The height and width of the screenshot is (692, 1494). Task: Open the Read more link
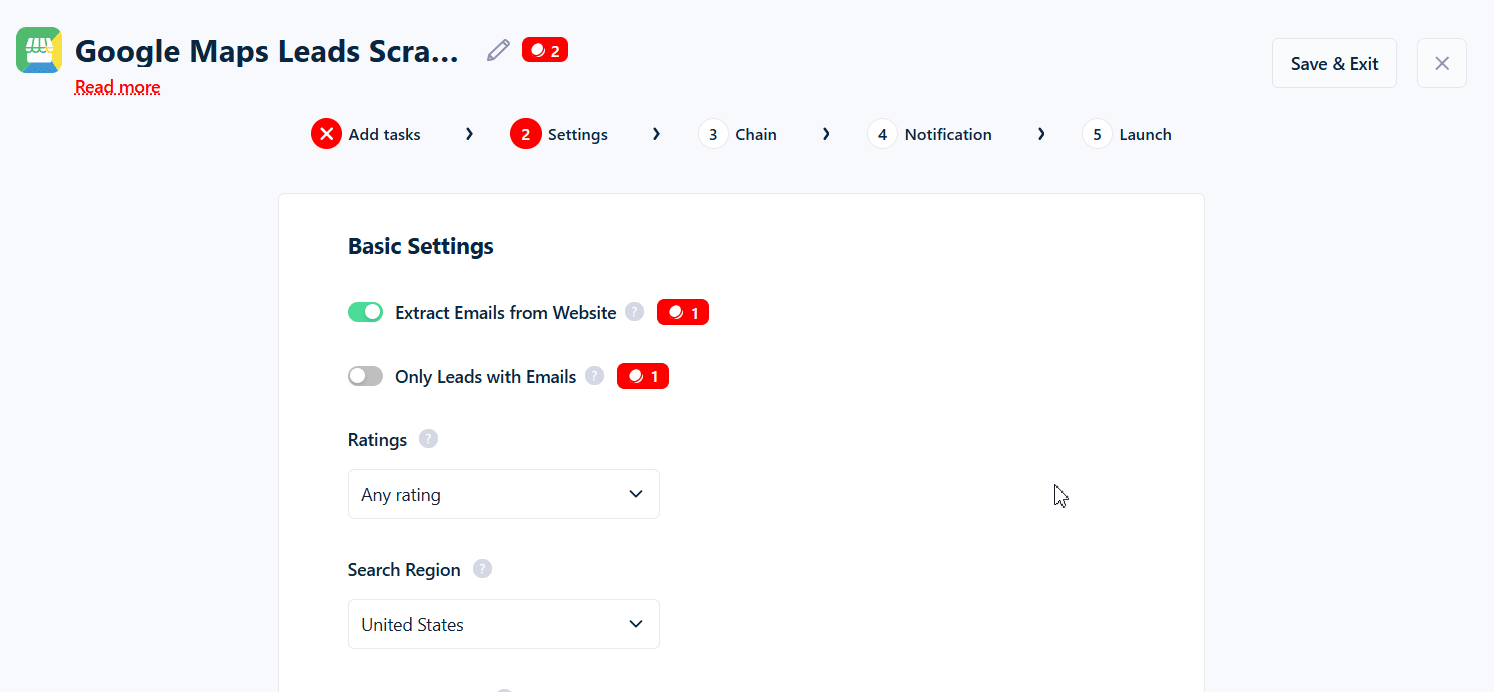point(117,87)
